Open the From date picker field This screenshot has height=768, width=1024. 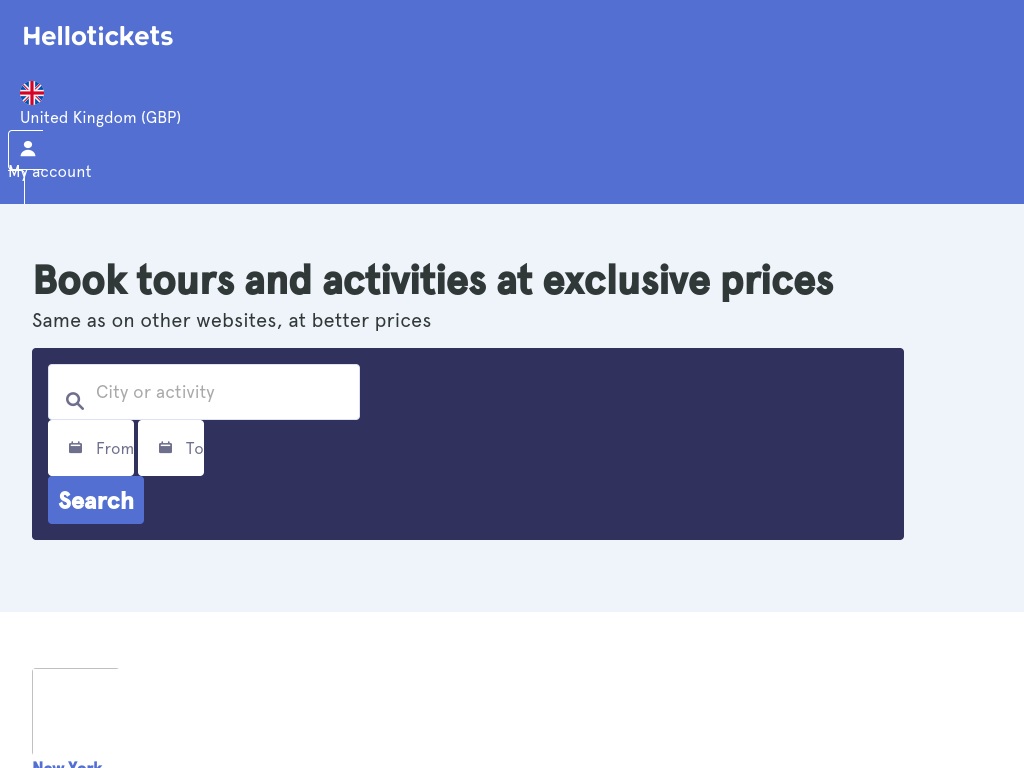[x=113, y=448]
